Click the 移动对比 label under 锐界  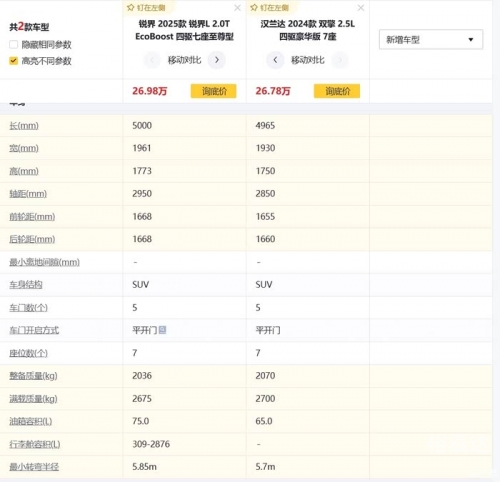tap(184, 60)
